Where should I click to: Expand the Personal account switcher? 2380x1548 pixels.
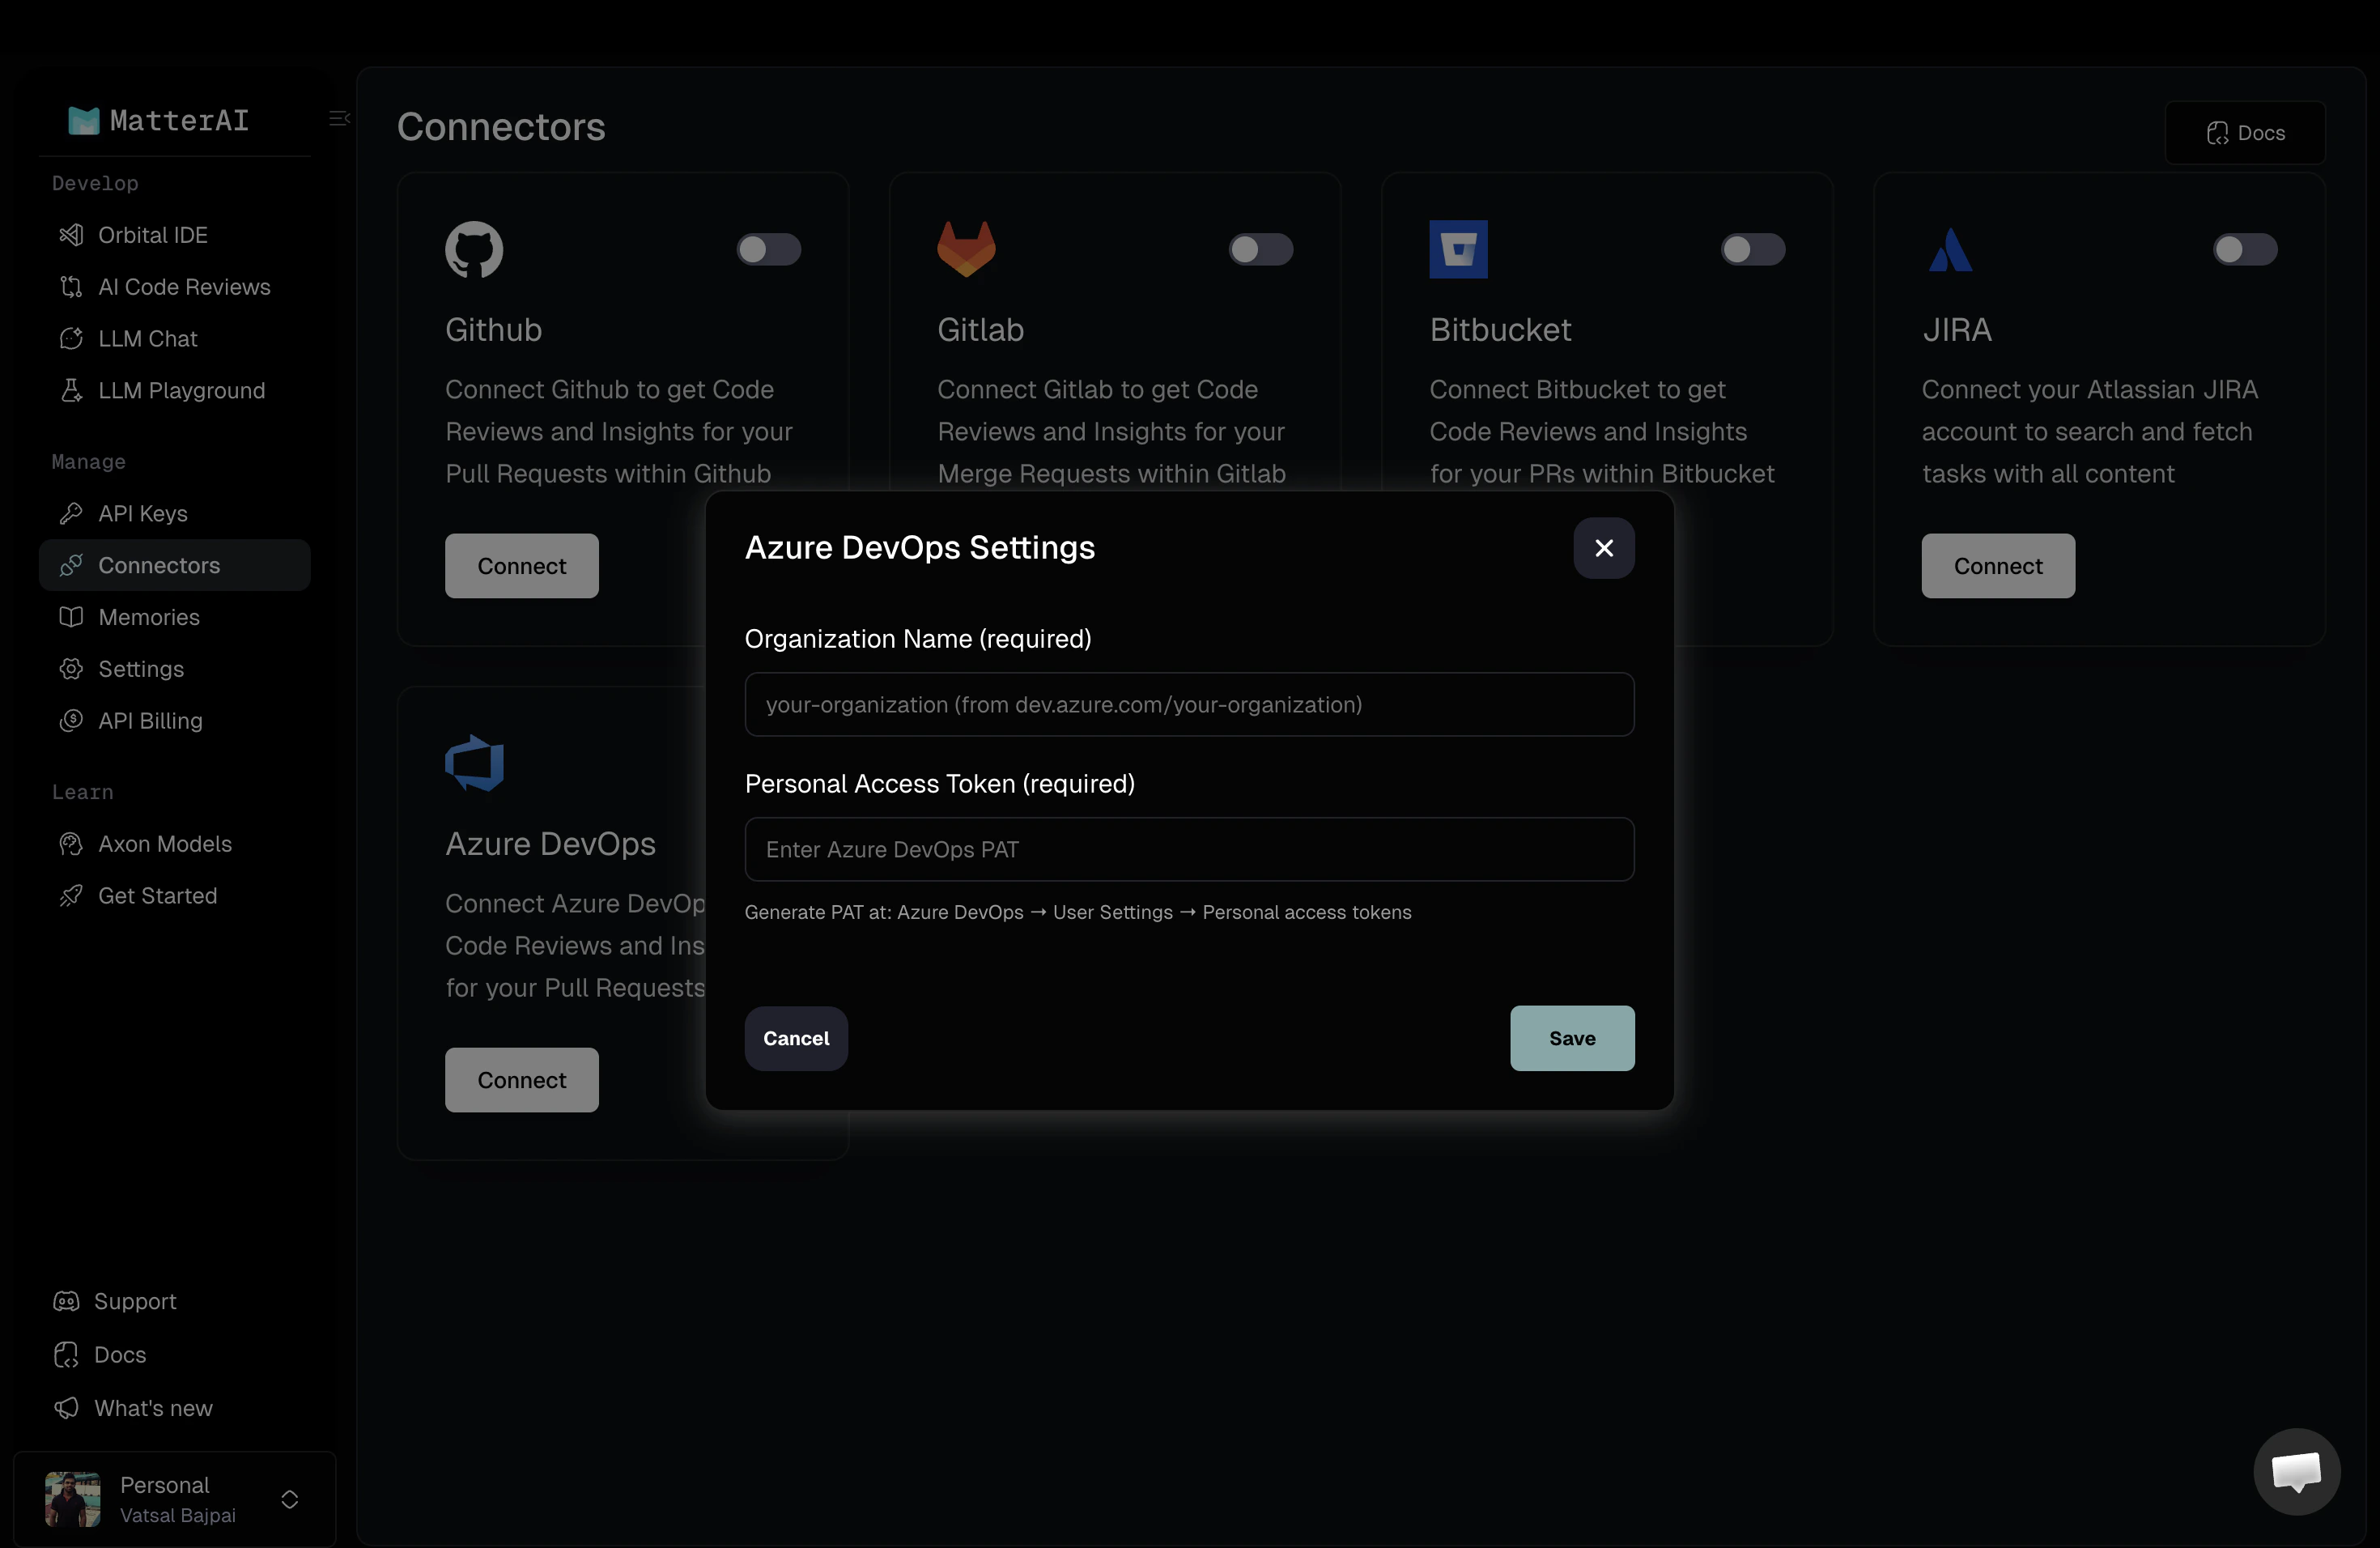click(290, 1499)
